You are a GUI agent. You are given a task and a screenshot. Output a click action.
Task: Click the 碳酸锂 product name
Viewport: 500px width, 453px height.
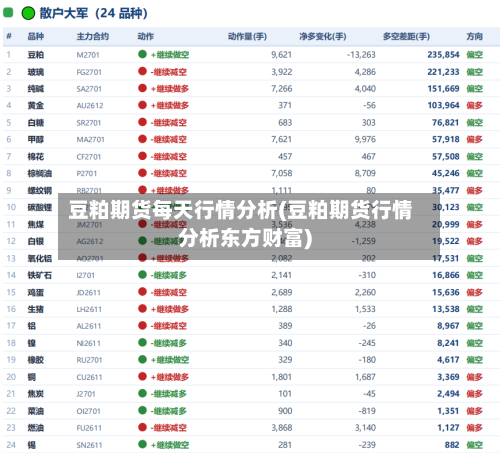point(40,207)
